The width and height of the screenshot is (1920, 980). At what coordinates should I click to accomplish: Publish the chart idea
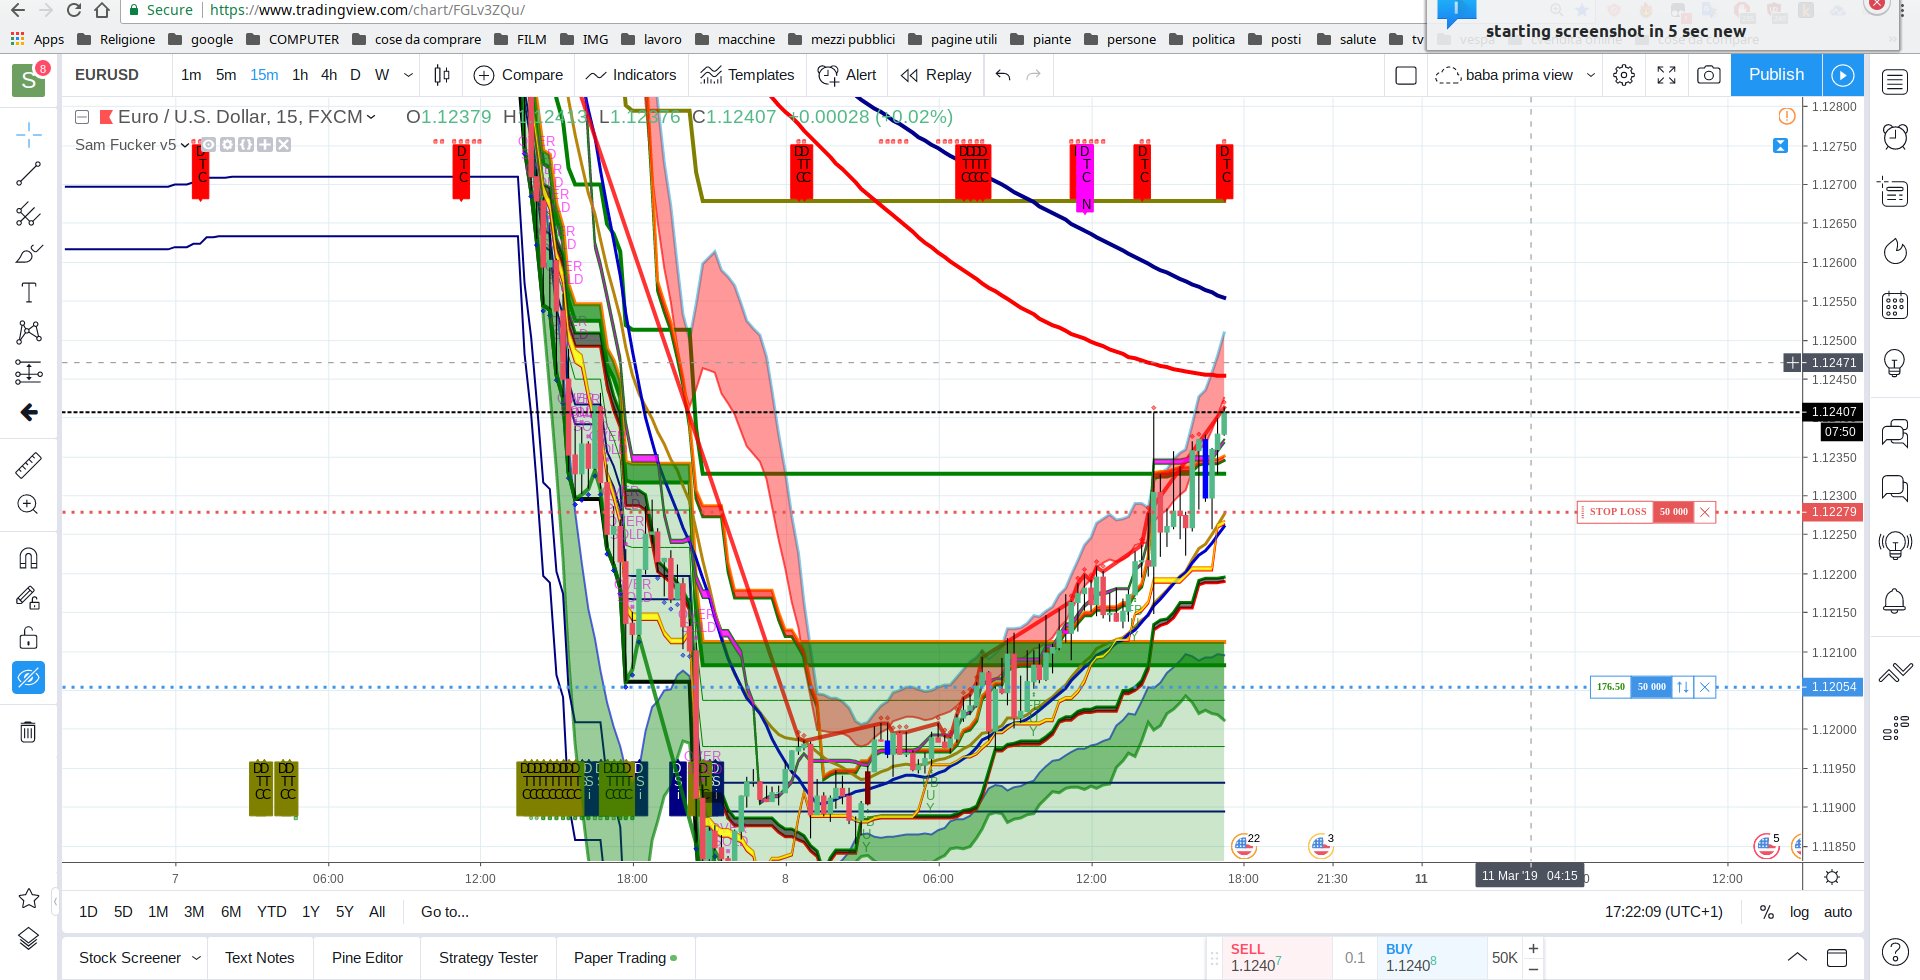click(1776, 75)
